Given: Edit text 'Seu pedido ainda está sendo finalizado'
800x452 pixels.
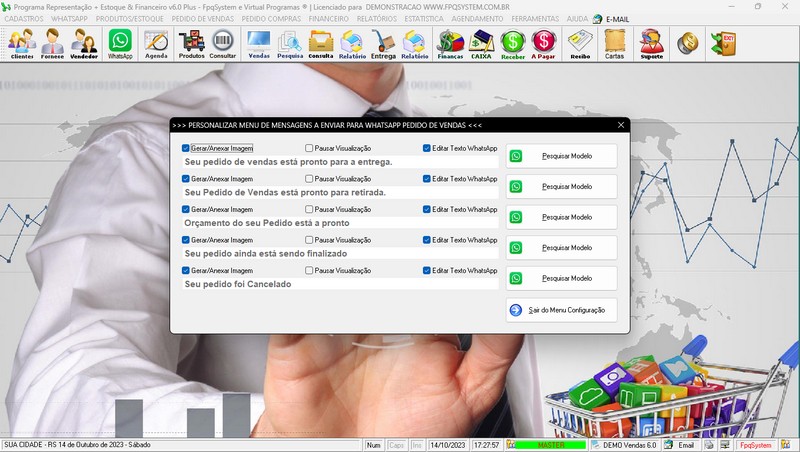Looking at the screenshot, I should [x=340, y=254].
